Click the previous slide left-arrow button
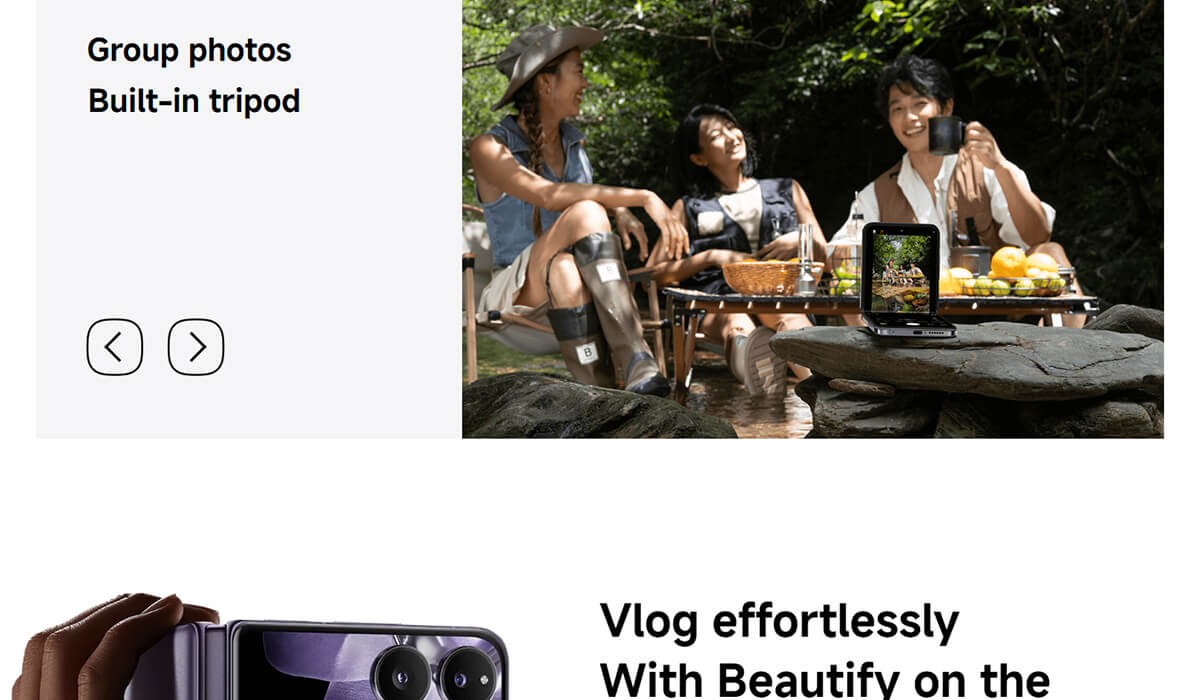The width and height of the screenshot is (1200, 700). (x=115, y=347)
